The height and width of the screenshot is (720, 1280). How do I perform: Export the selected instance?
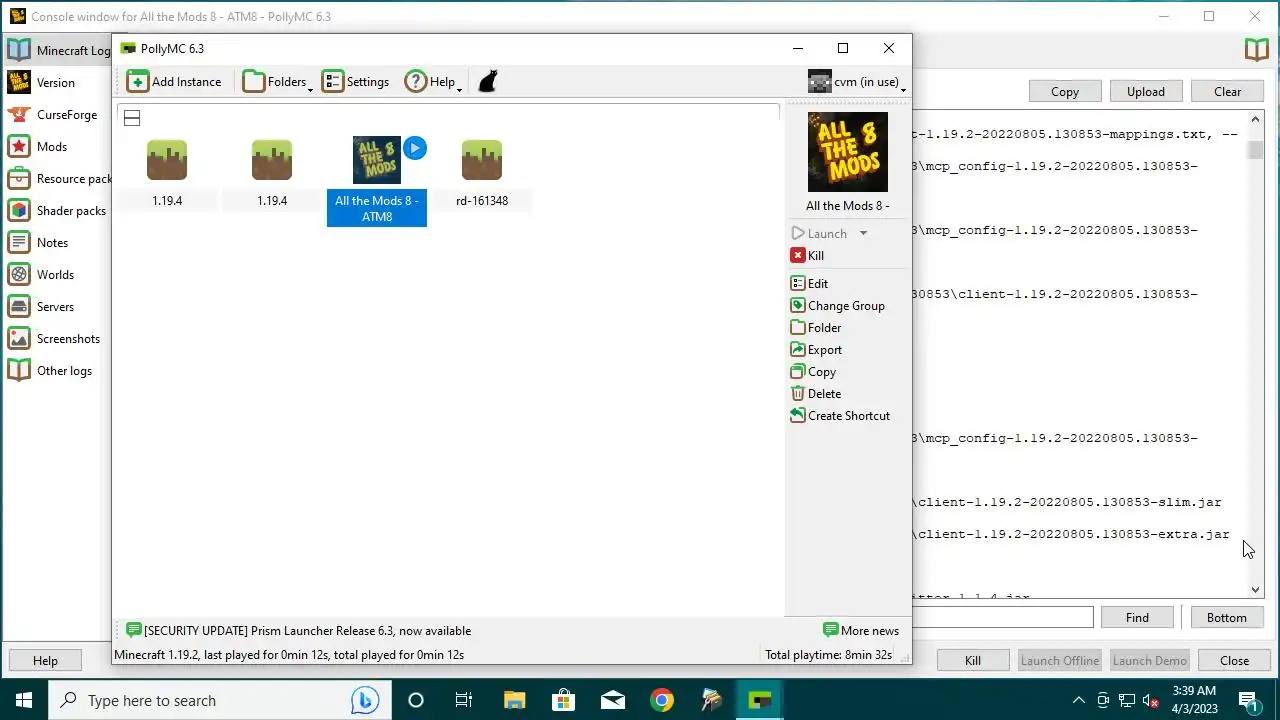point(816,350)
